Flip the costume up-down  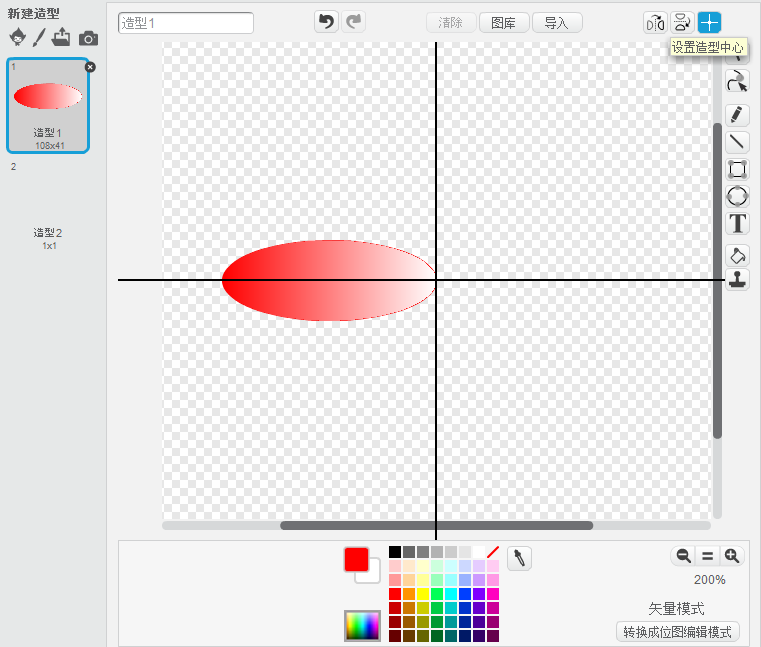[x=682, y=23]
